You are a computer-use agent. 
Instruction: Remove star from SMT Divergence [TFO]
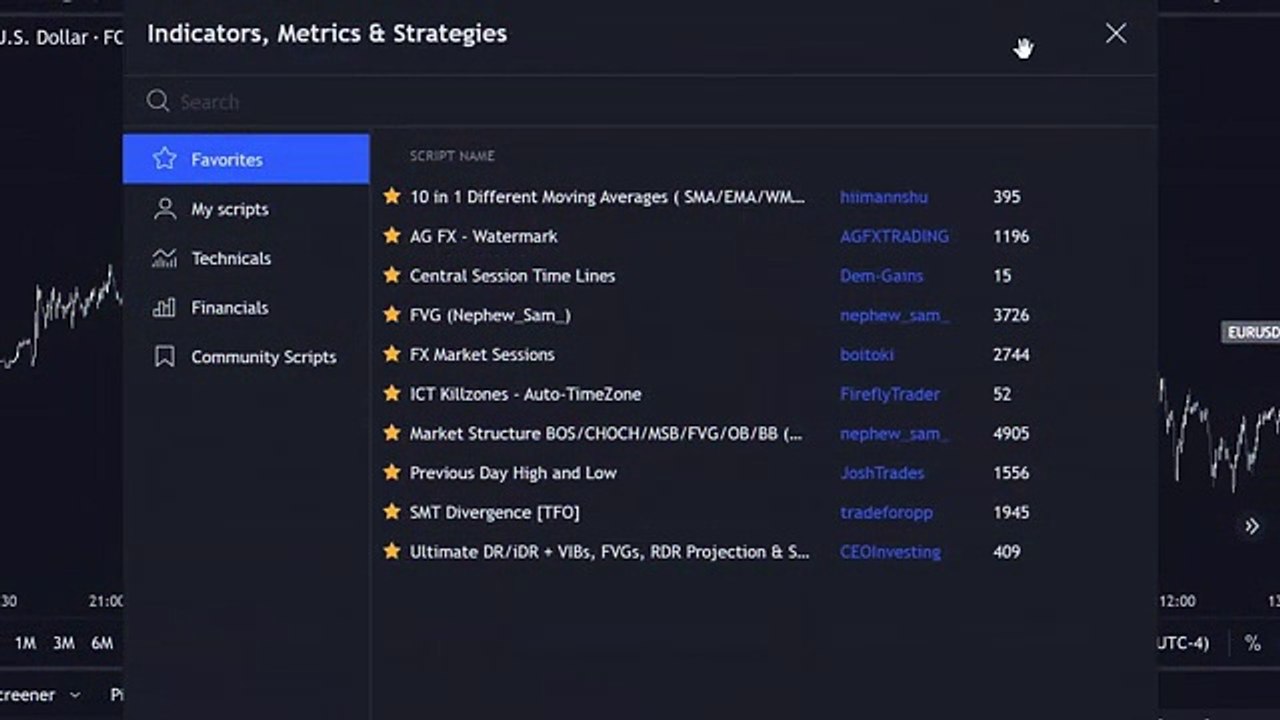point(392,512)
